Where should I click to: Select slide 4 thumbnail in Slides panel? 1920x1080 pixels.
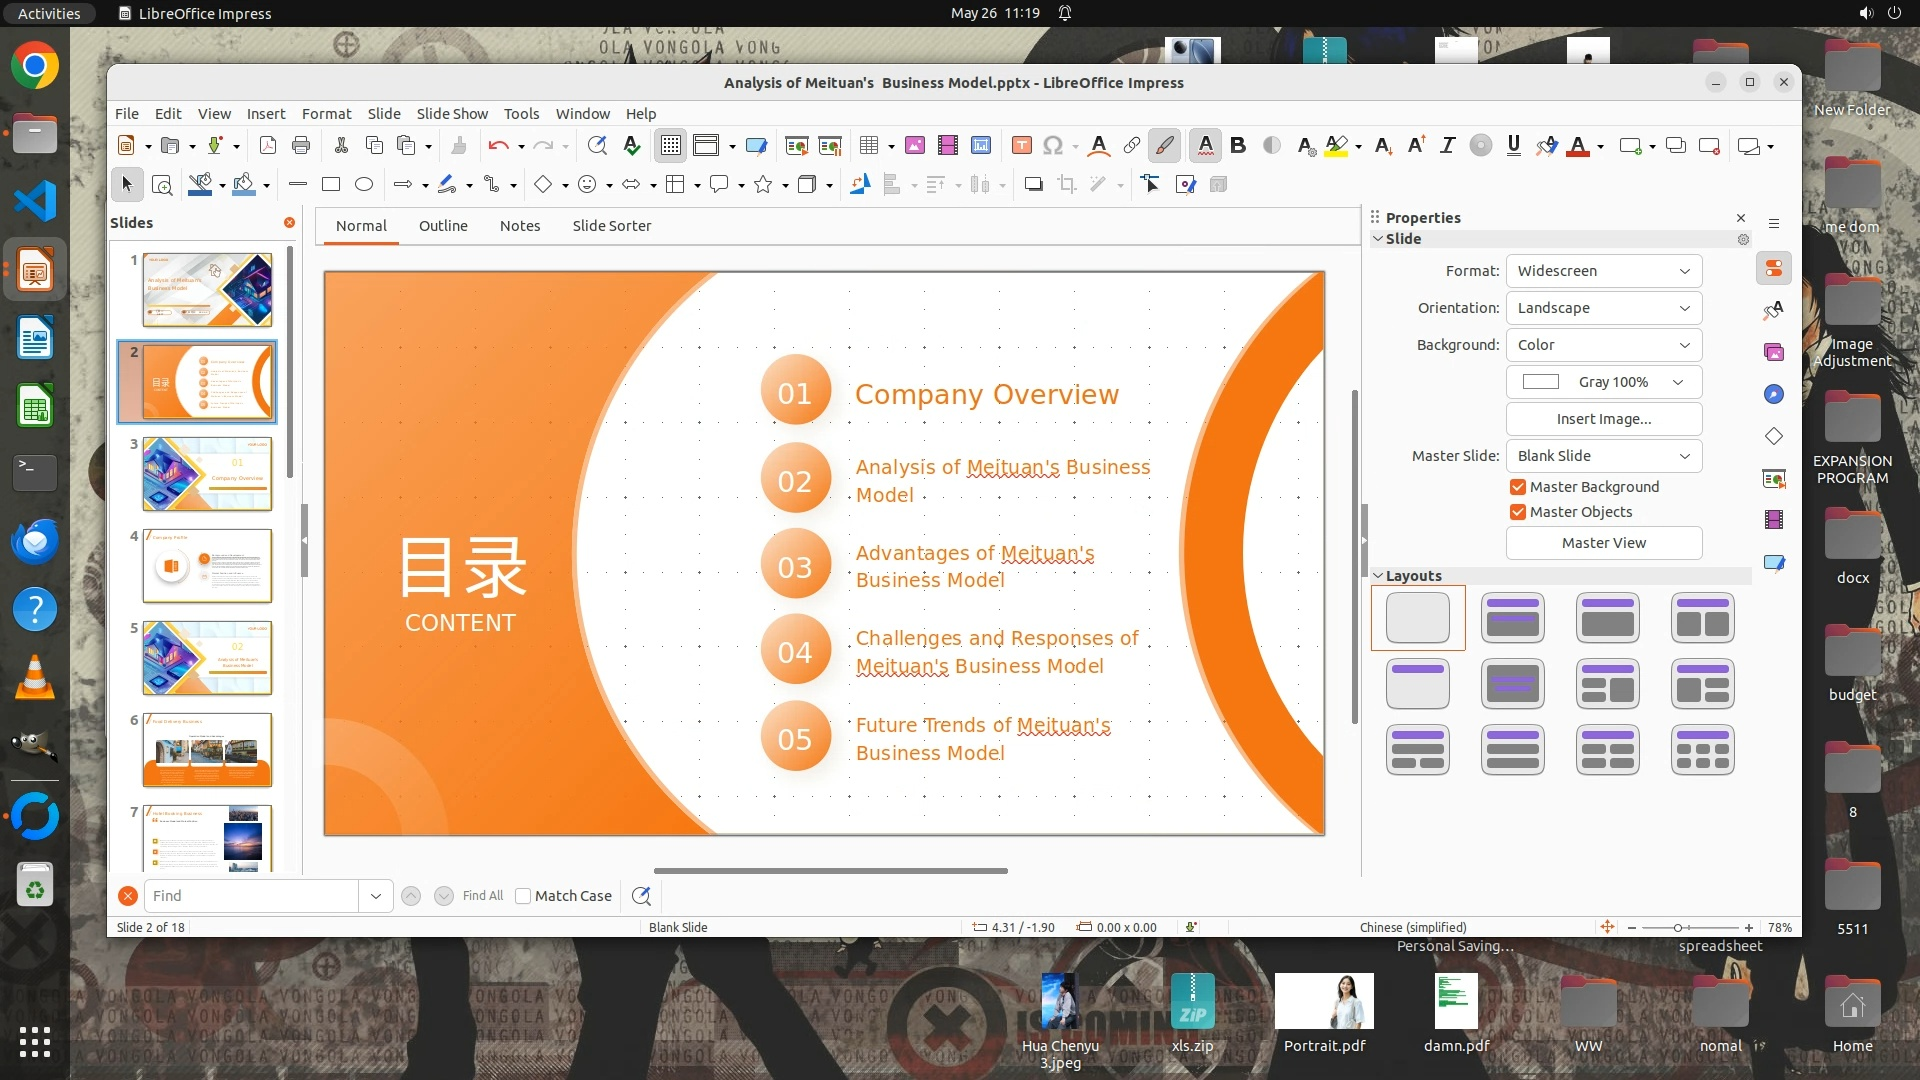(207, 566)
